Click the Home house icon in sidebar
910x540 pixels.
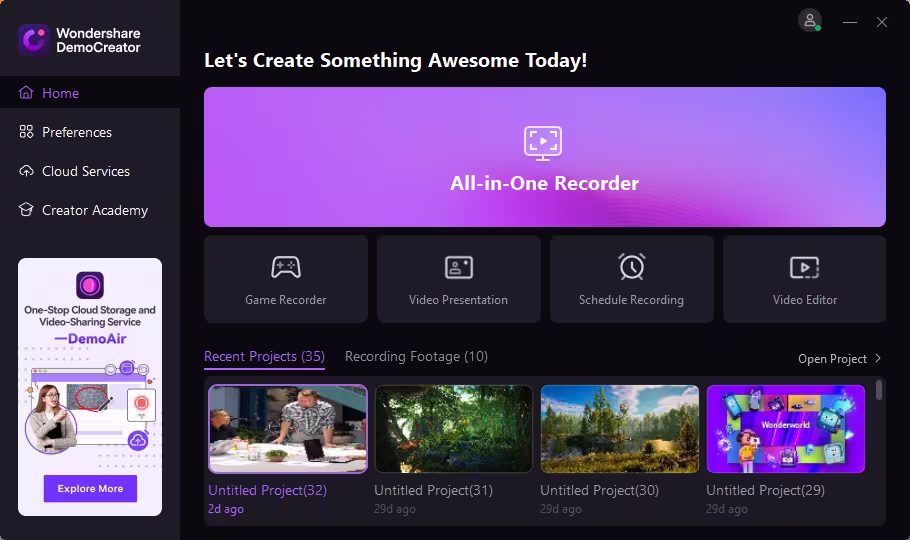(x=26, y=93)
